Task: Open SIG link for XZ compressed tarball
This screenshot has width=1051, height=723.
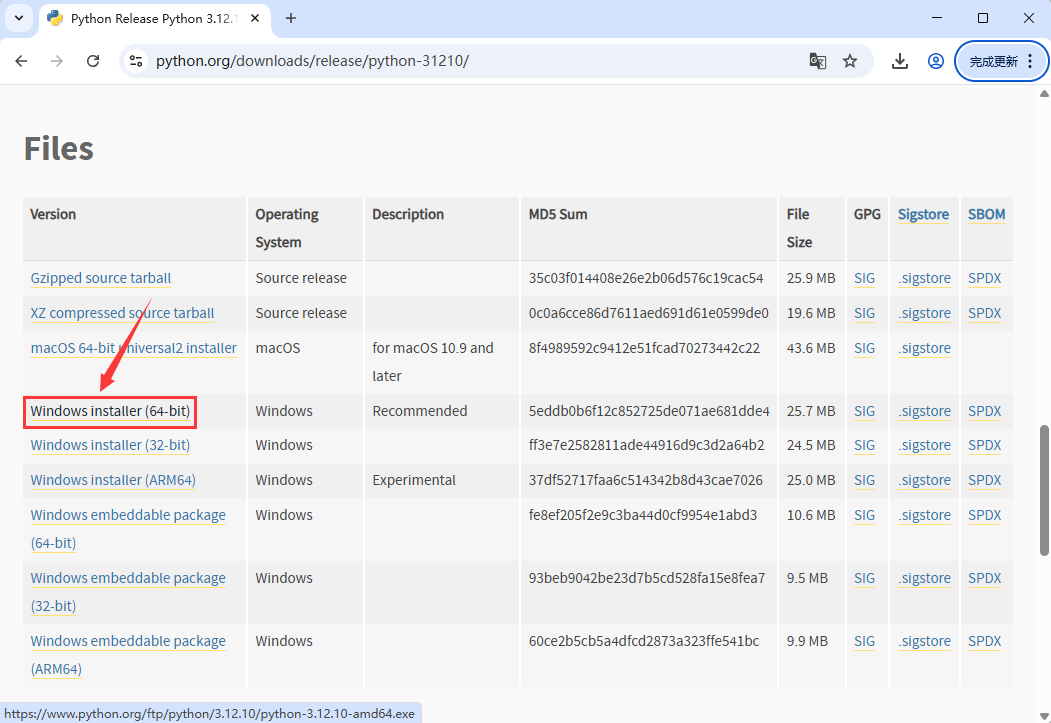Action: click(x=864, y=313)
